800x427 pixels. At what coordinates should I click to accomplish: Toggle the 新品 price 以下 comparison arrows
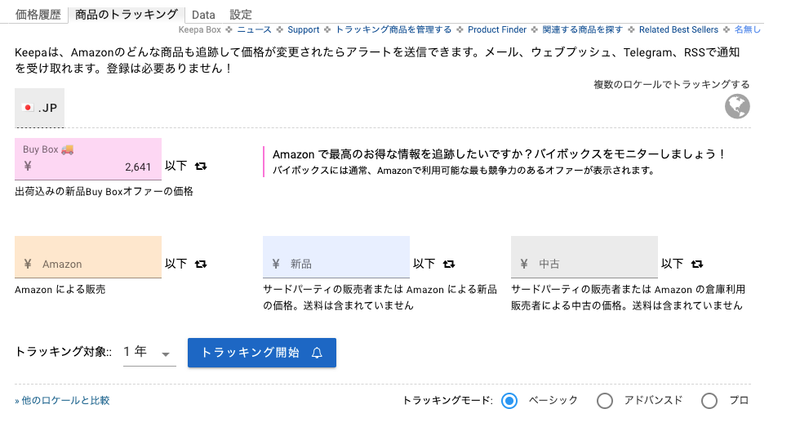[x=448, y=264]
